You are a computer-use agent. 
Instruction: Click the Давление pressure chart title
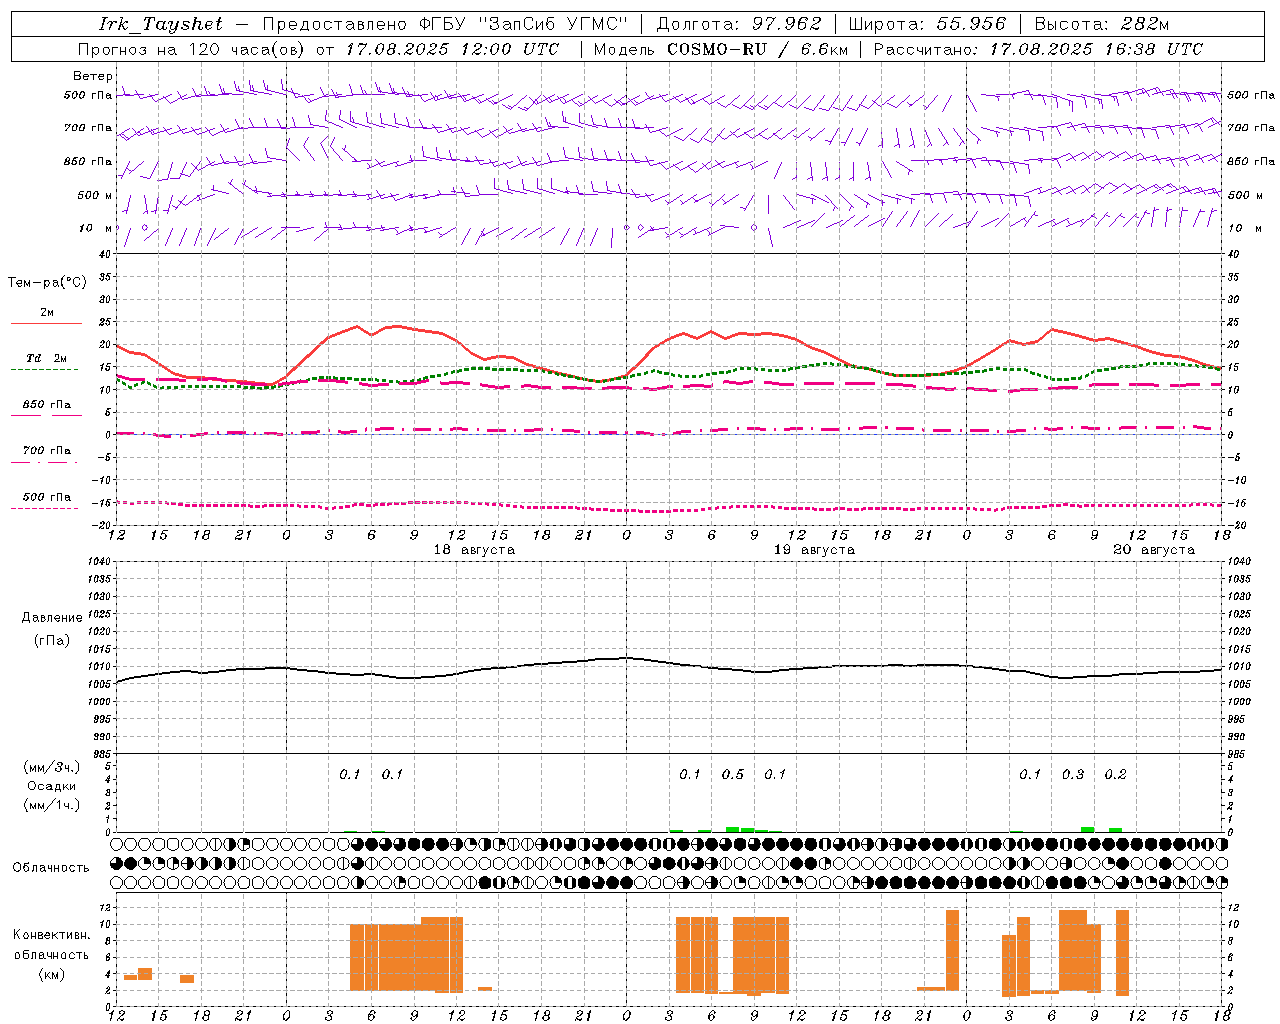[x=52, y=618]
